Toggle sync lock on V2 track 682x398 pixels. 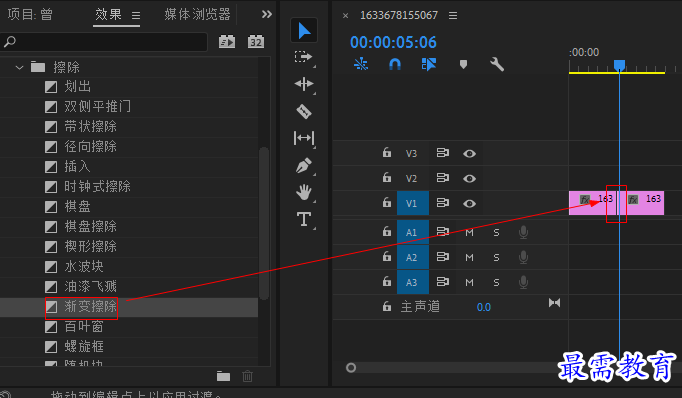click(x=443, y=178)
